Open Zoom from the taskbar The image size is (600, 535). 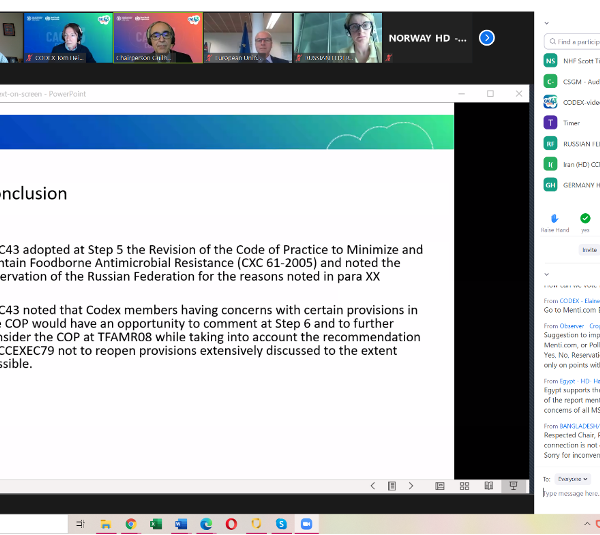click(306, 523)
